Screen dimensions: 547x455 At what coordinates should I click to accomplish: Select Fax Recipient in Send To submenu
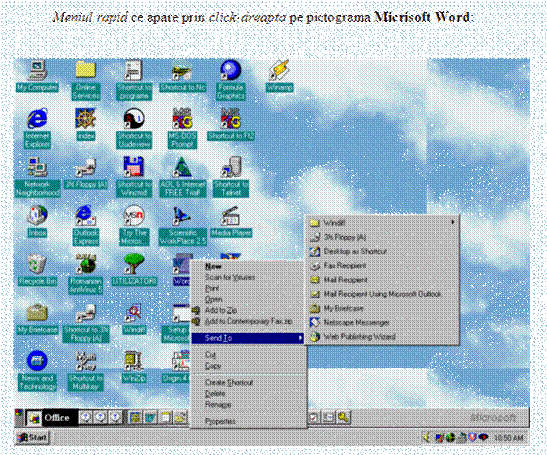point(382,266)
